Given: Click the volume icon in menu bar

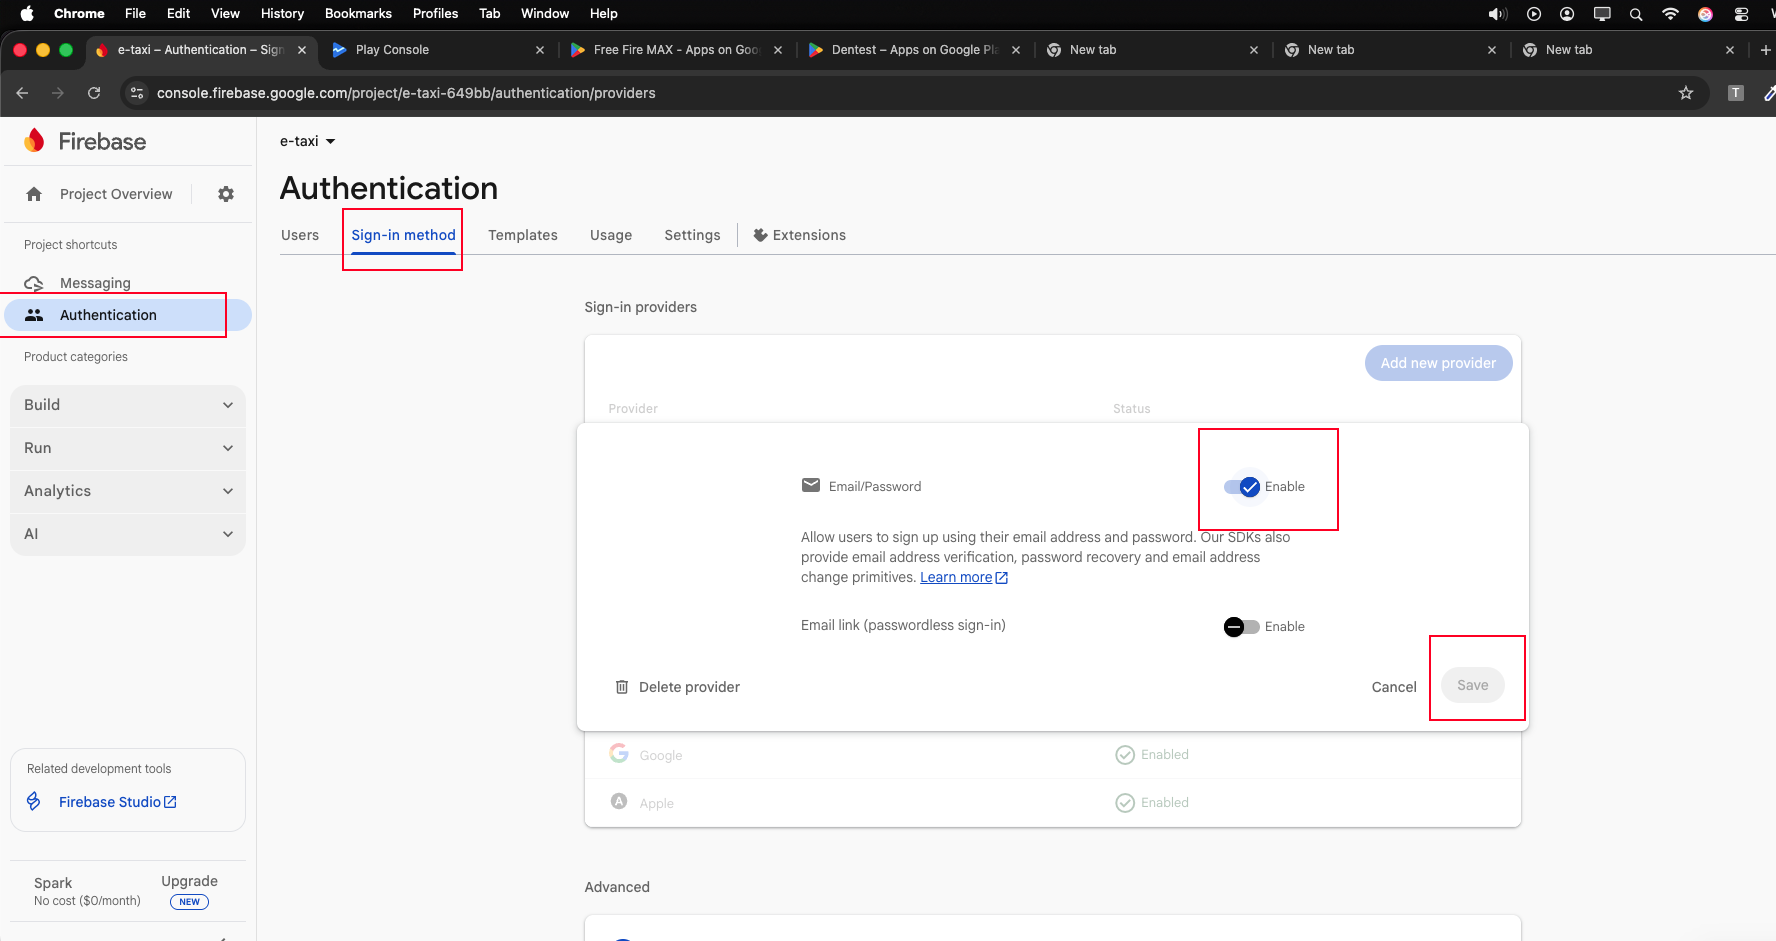Looking at the screenshot, I should click(1497, 14).
